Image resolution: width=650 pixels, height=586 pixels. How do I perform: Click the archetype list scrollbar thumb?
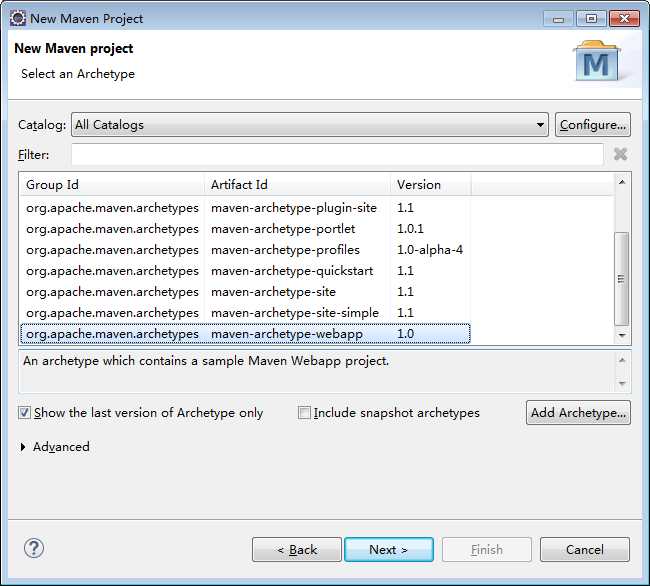point(621,279)
